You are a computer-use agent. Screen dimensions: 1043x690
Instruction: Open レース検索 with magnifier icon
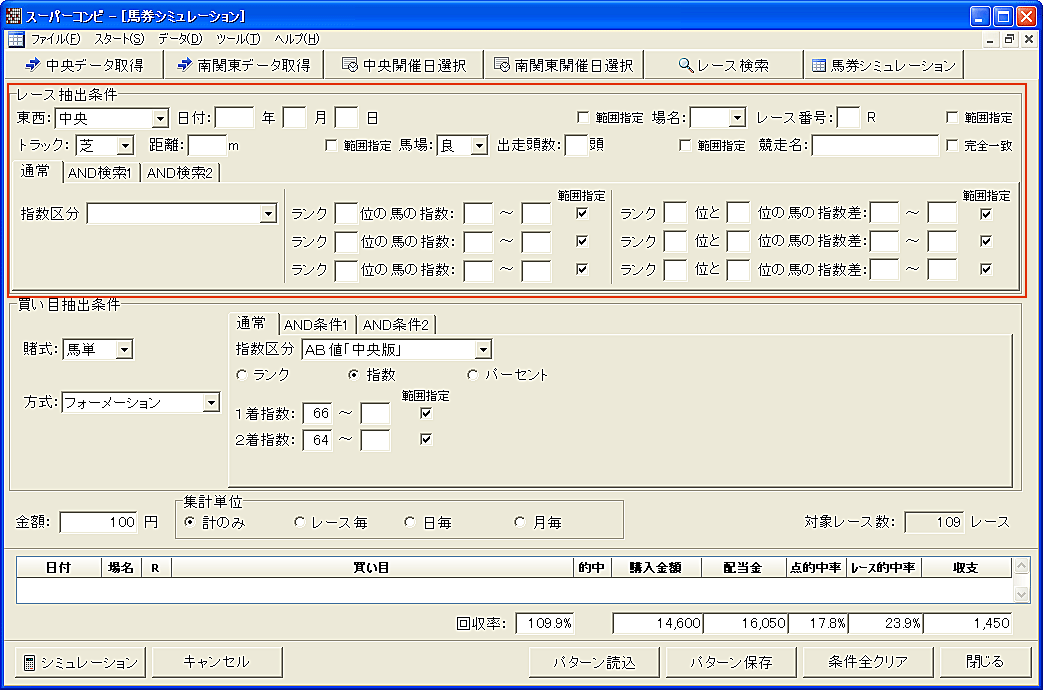click(723, 65)
